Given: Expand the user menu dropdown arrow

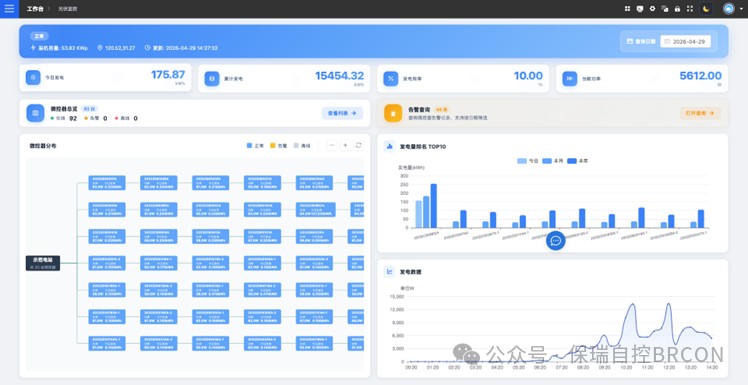Looking at the screenshot, I should 740,9.
